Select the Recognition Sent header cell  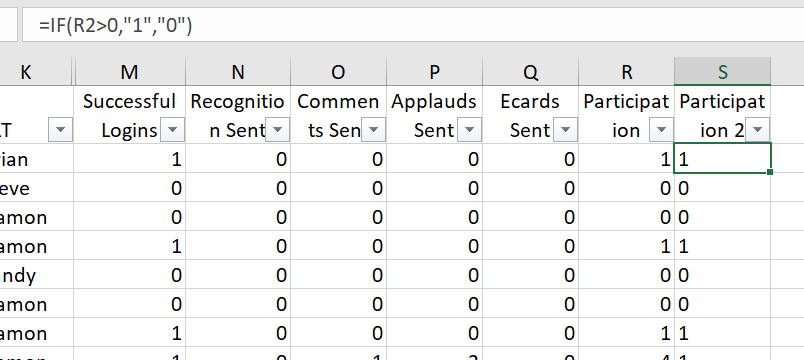237,115
